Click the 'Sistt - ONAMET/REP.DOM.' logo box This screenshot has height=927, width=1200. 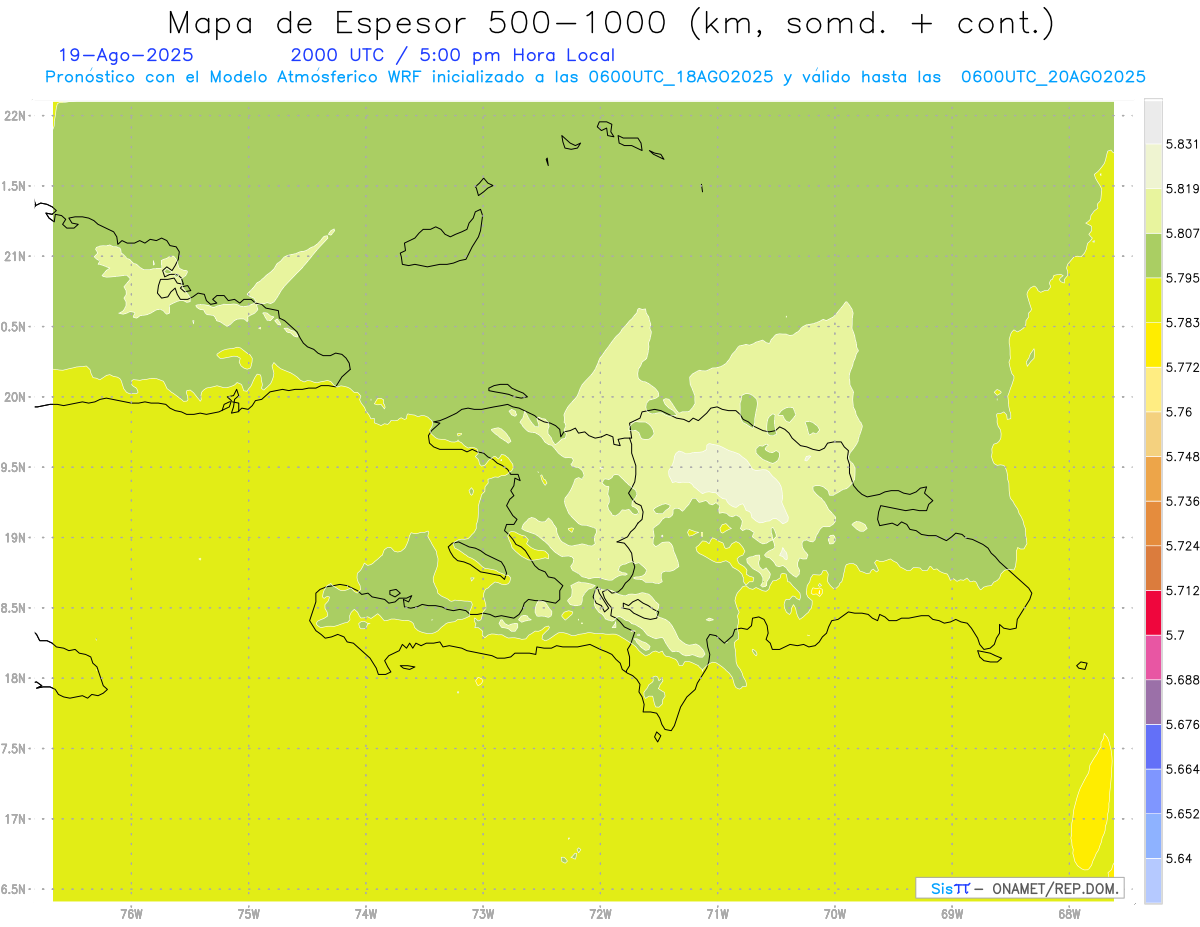pyautogui.click(x=1019, y=888)
